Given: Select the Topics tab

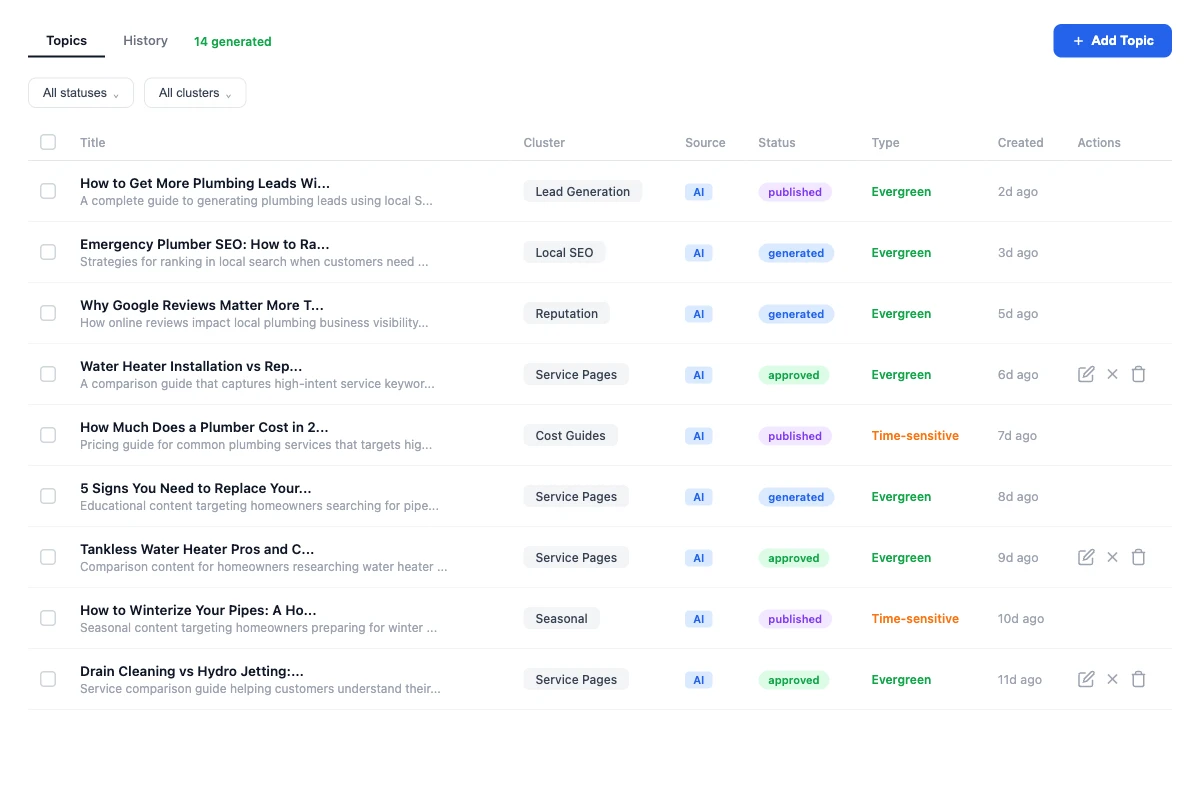Looking at the screenshot, I should [66, 41].
